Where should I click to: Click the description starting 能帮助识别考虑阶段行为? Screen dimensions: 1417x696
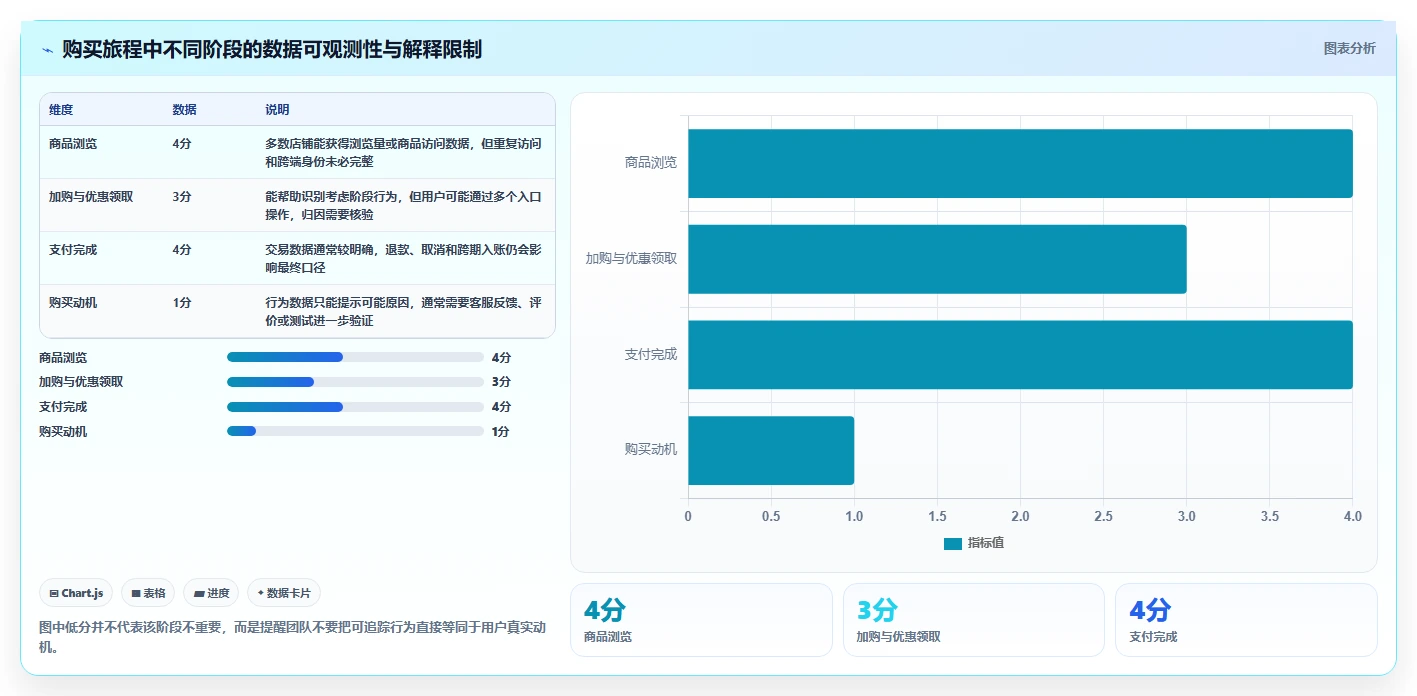click(x=404, y=205)
